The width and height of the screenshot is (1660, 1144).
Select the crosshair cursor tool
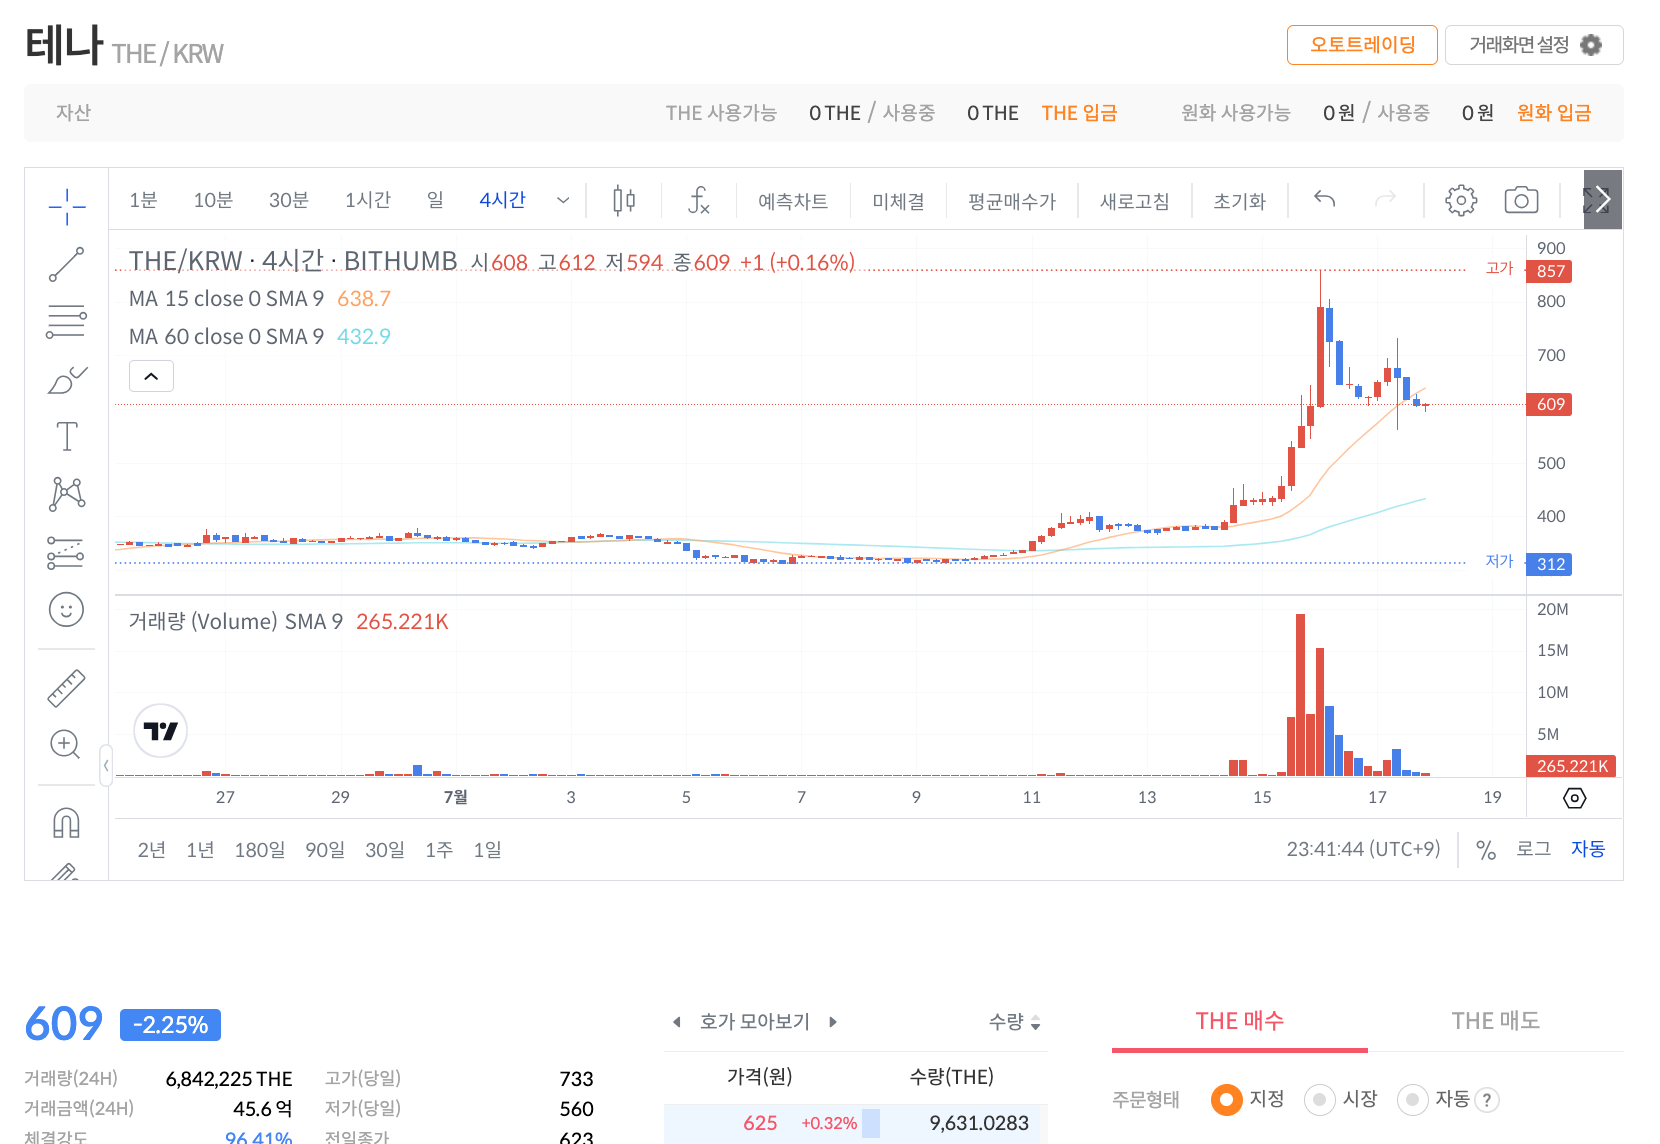pyautogui.click(x=67, y=206)
